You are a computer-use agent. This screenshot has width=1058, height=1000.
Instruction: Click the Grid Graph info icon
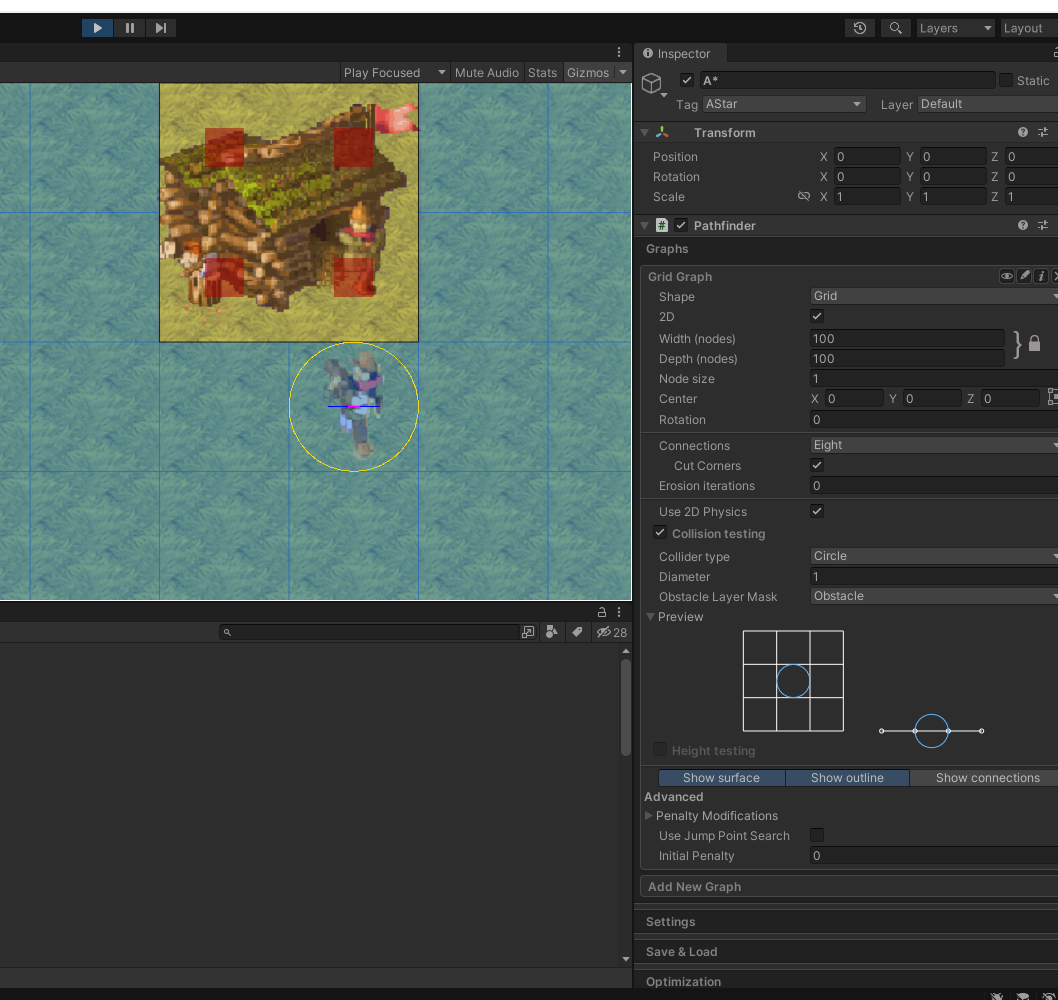(x=1041, y=276)
